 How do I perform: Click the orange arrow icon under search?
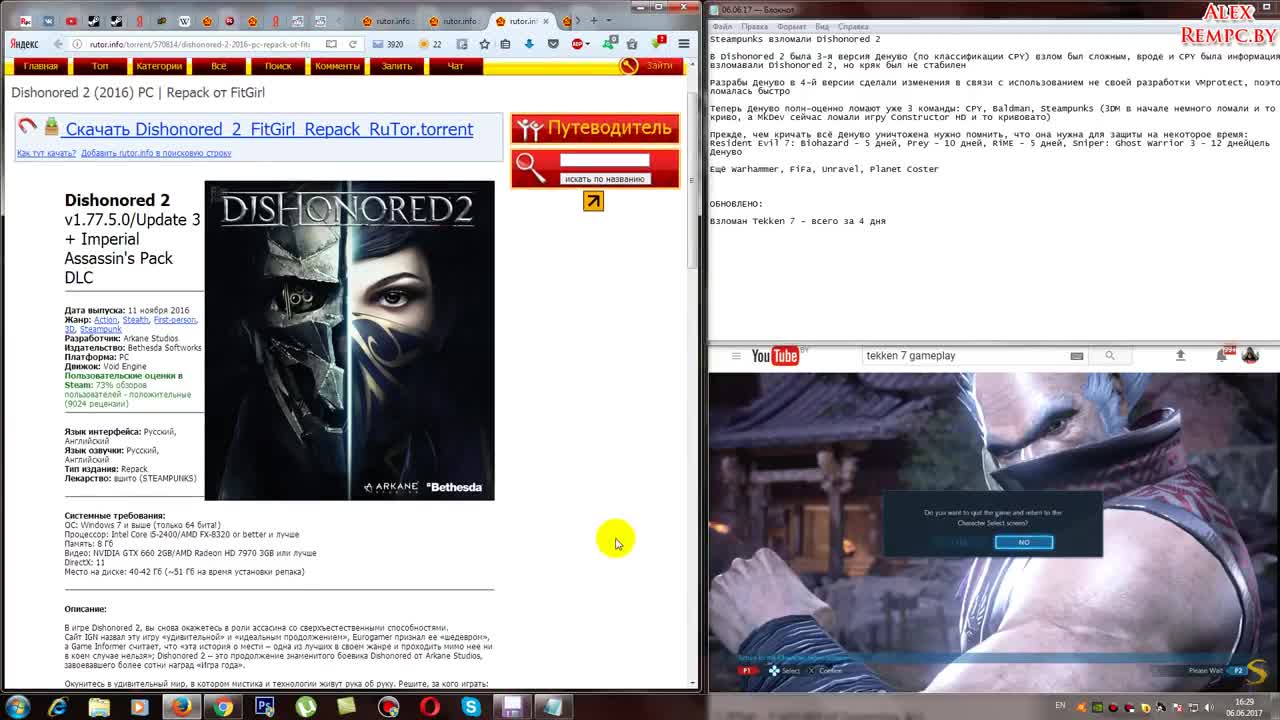[593, 201]
